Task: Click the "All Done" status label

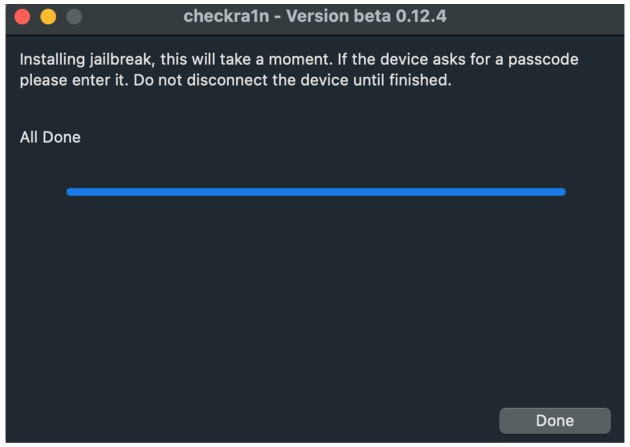Action: coord(50,137)
